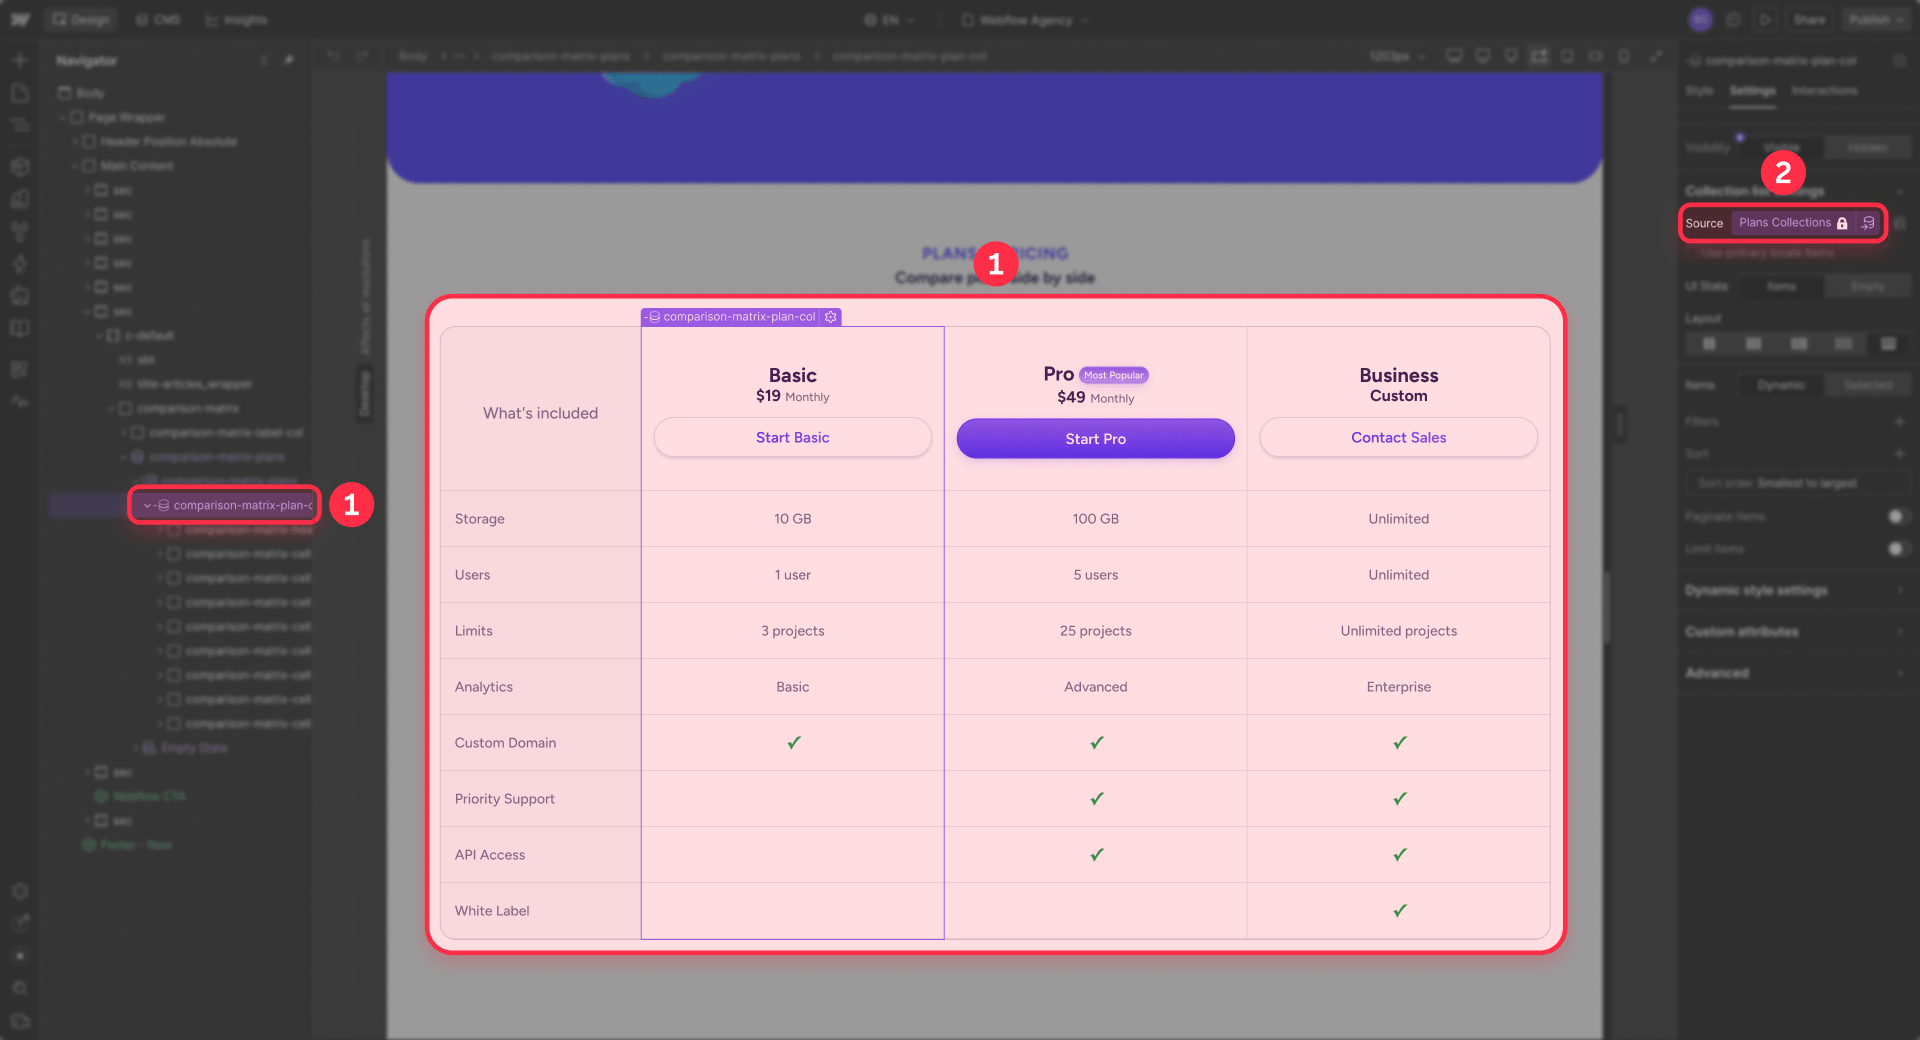Expand Custom attributes section

[x=1797, y=632]
